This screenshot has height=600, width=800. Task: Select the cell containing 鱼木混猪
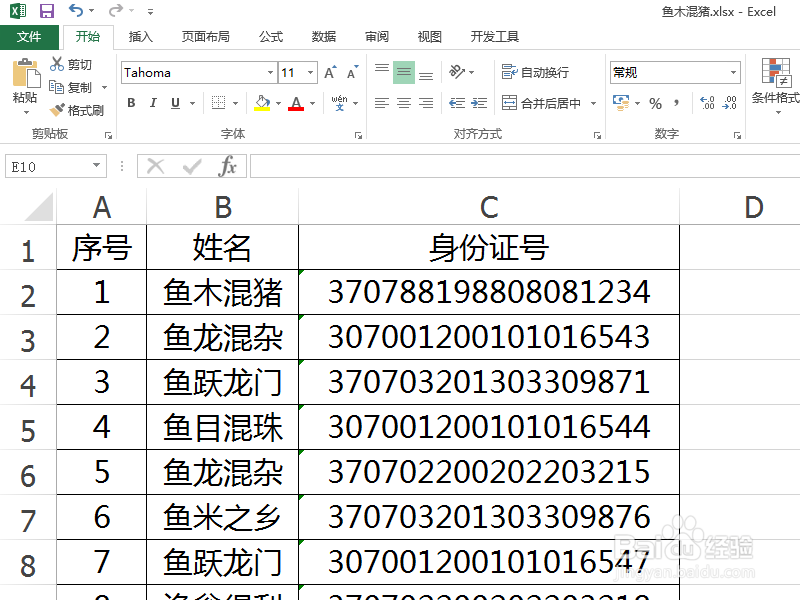click(x=222, y=292)
